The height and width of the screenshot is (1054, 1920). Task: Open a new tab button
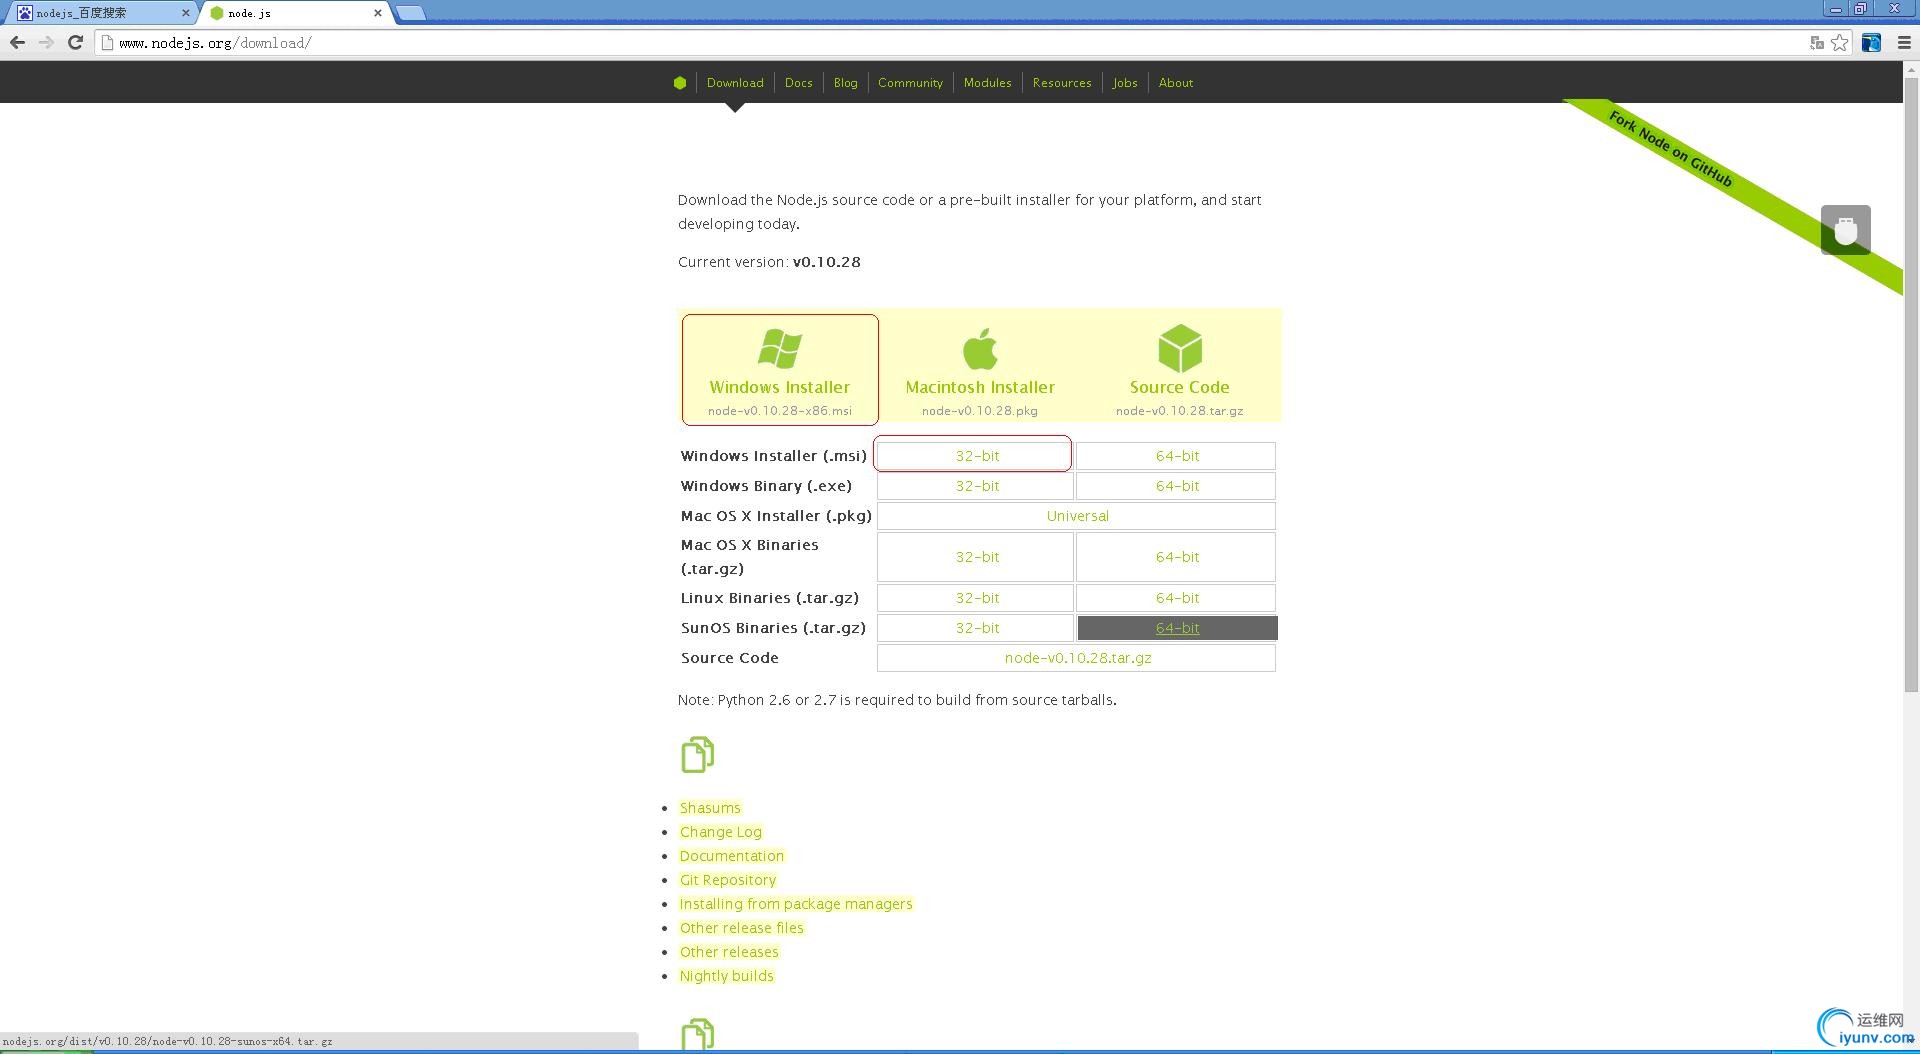(410, 13)
